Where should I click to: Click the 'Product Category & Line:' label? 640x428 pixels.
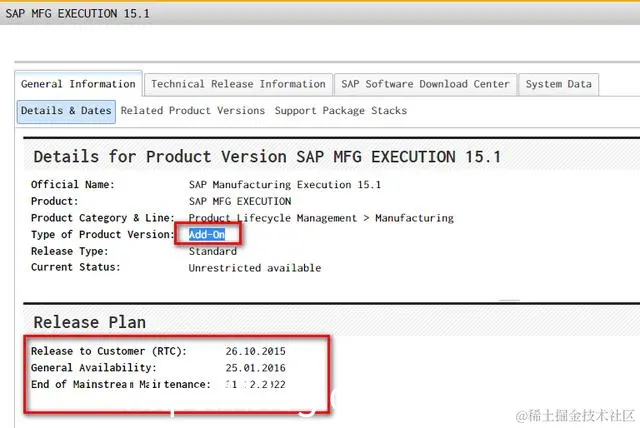pyautogui.click(x=102, y=218)
